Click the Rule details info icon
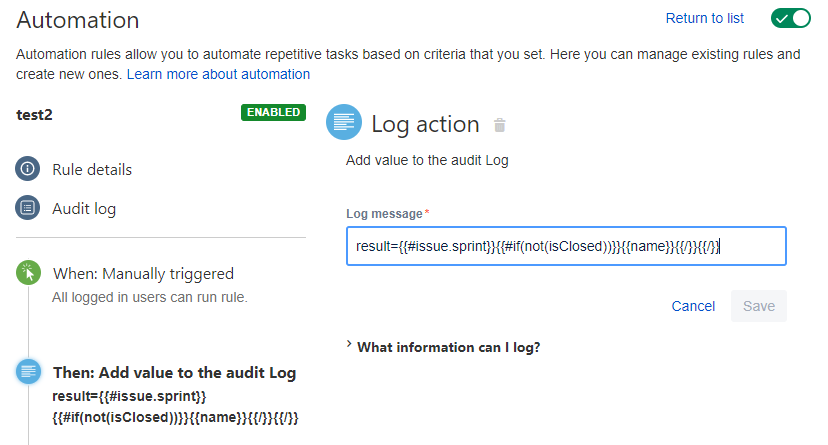Screen dimensions: 828x445 click(27, 169)
